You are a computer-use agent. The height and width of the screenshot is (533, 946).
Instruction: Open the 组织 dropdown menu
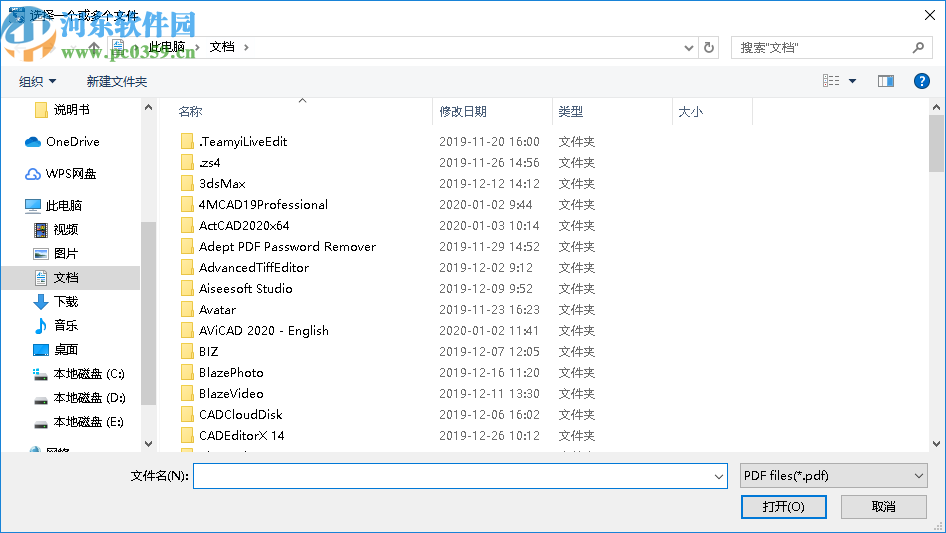tap(37, 81)
